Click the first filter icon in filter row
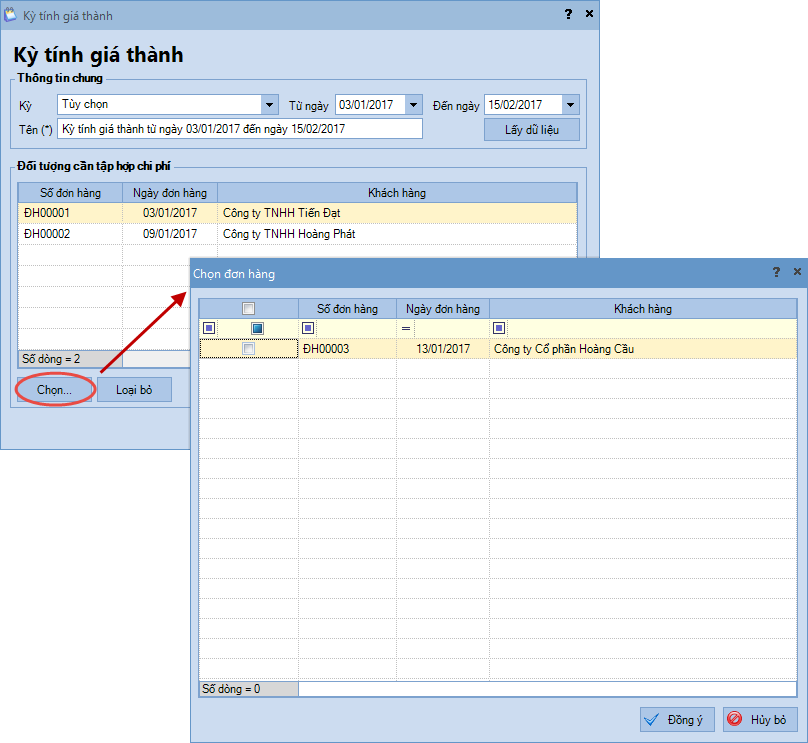The height and width of the screenshot is (743, 808). [209, 328]
